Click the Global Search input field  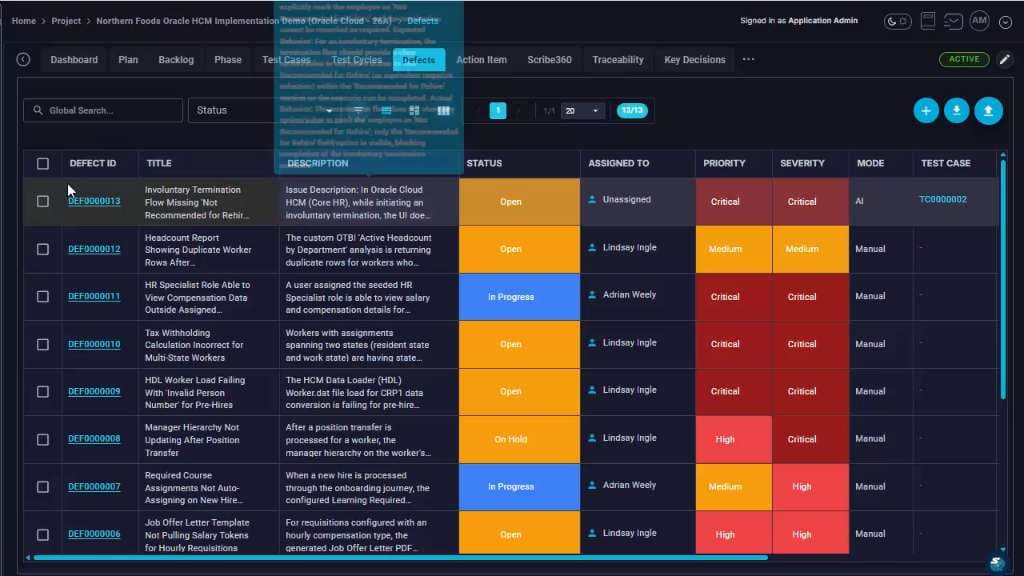point(103,110)
